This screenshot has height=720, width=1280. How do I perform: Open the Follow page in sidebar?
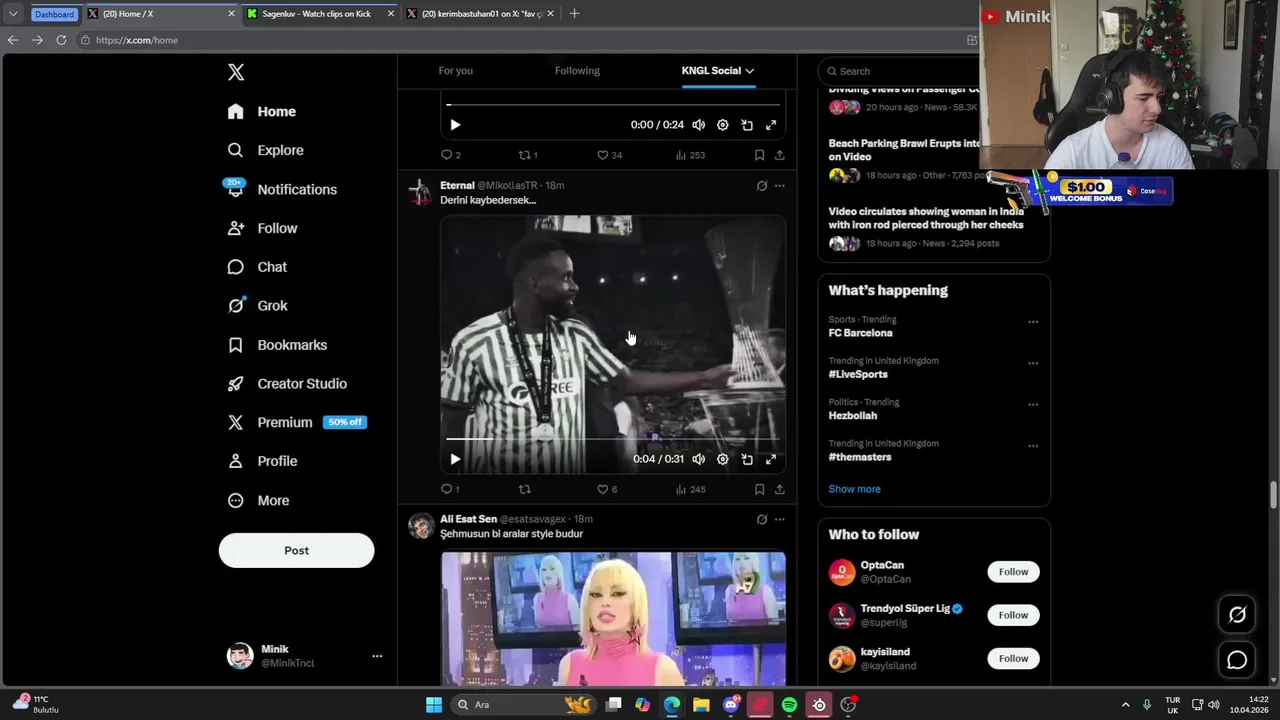263,228
